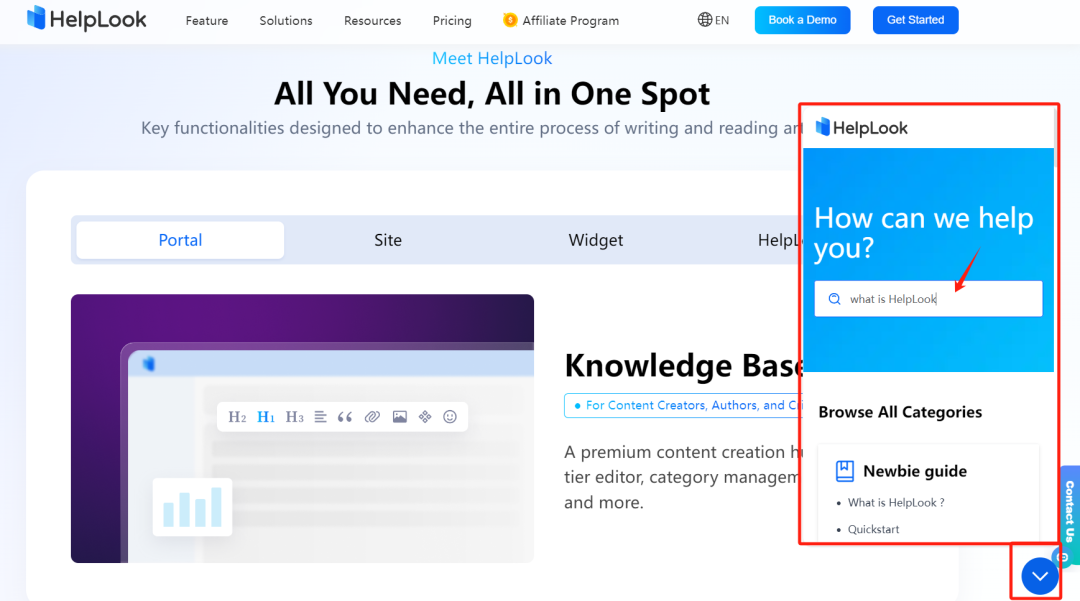The width and height of the screenshot is (1080, 601).
Task: Open the Solutions menu
Action: click(x=286, y=20)
